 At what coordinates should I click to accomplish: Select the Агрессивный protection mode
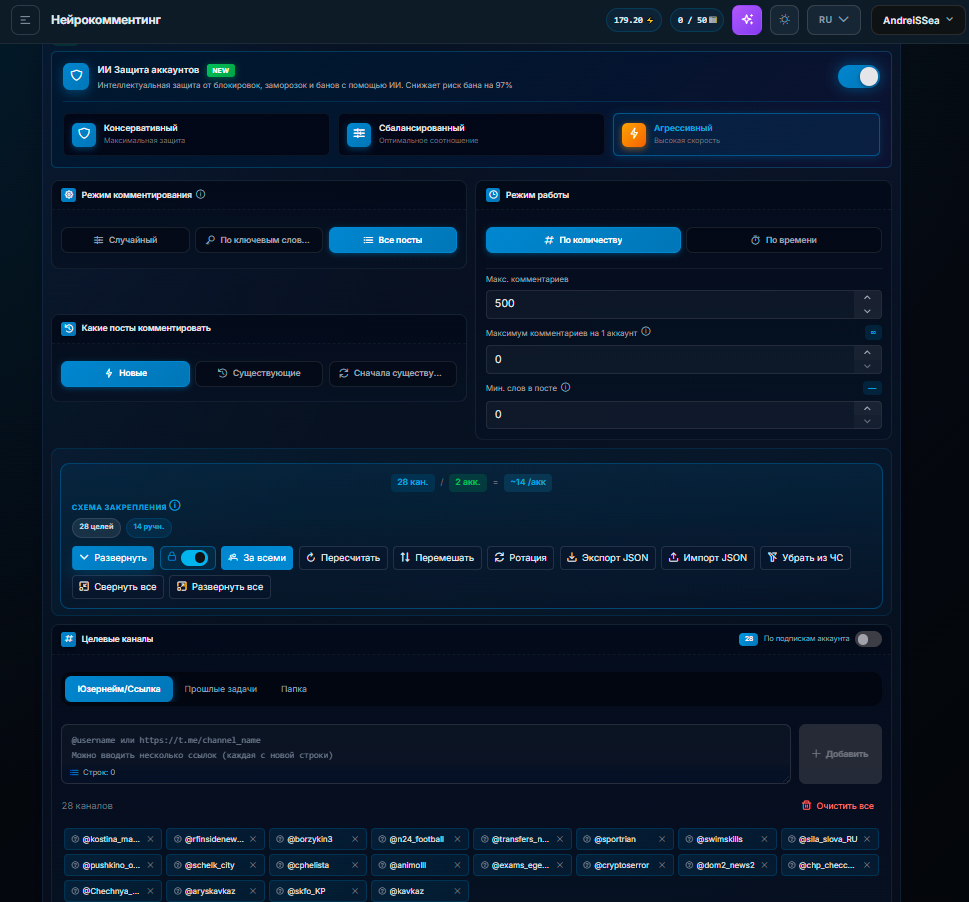point(746,134)
